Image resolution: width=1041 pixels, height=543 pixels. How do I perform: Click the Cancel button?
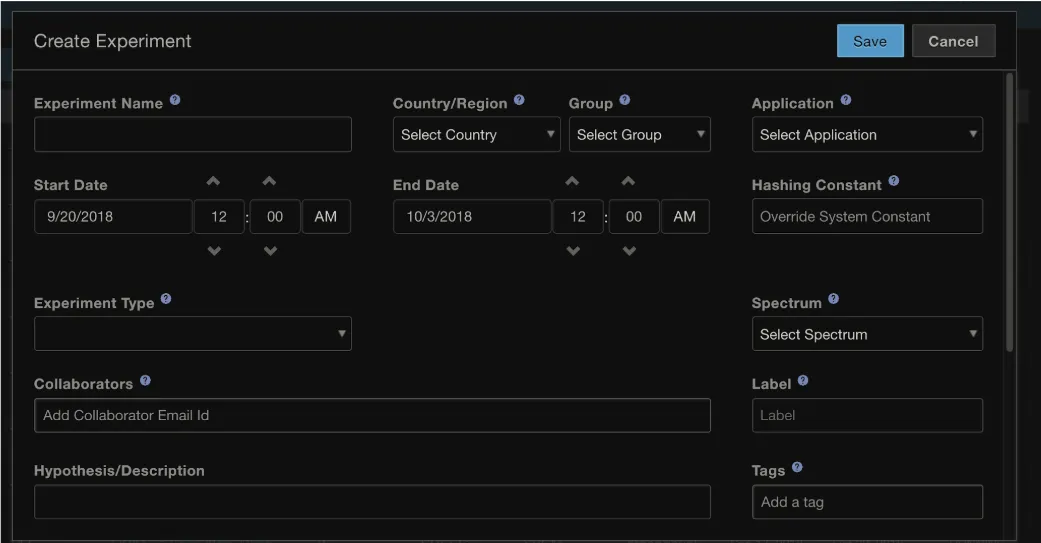[953, 41]
